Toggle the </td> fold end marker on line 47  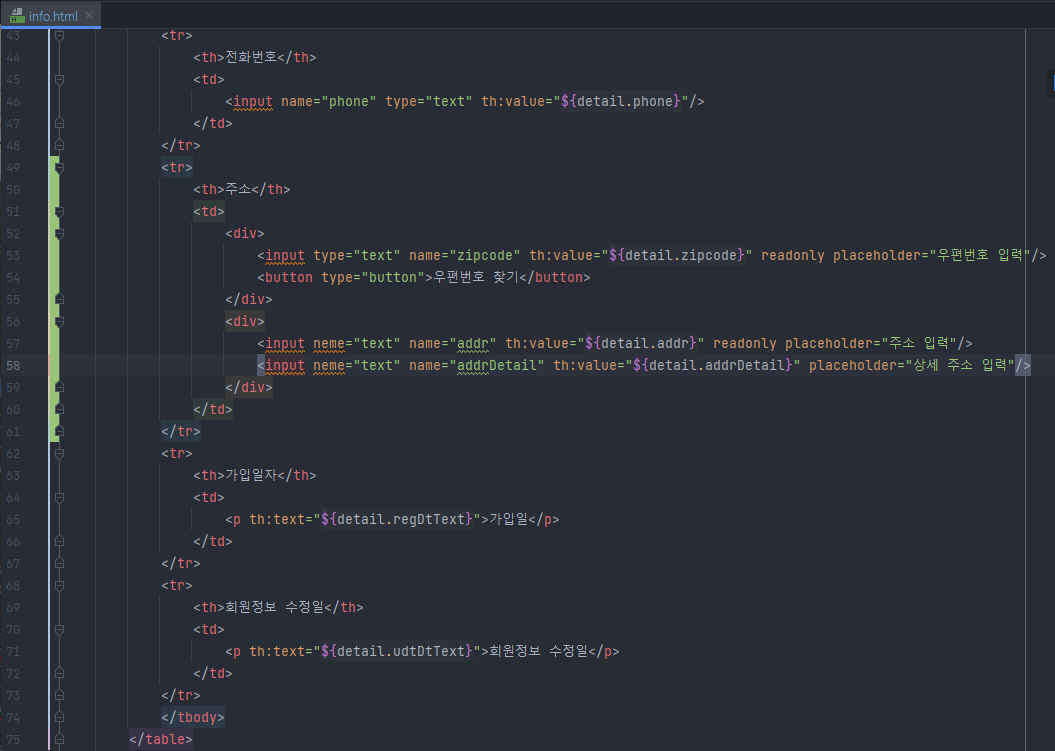coord(59,123)
